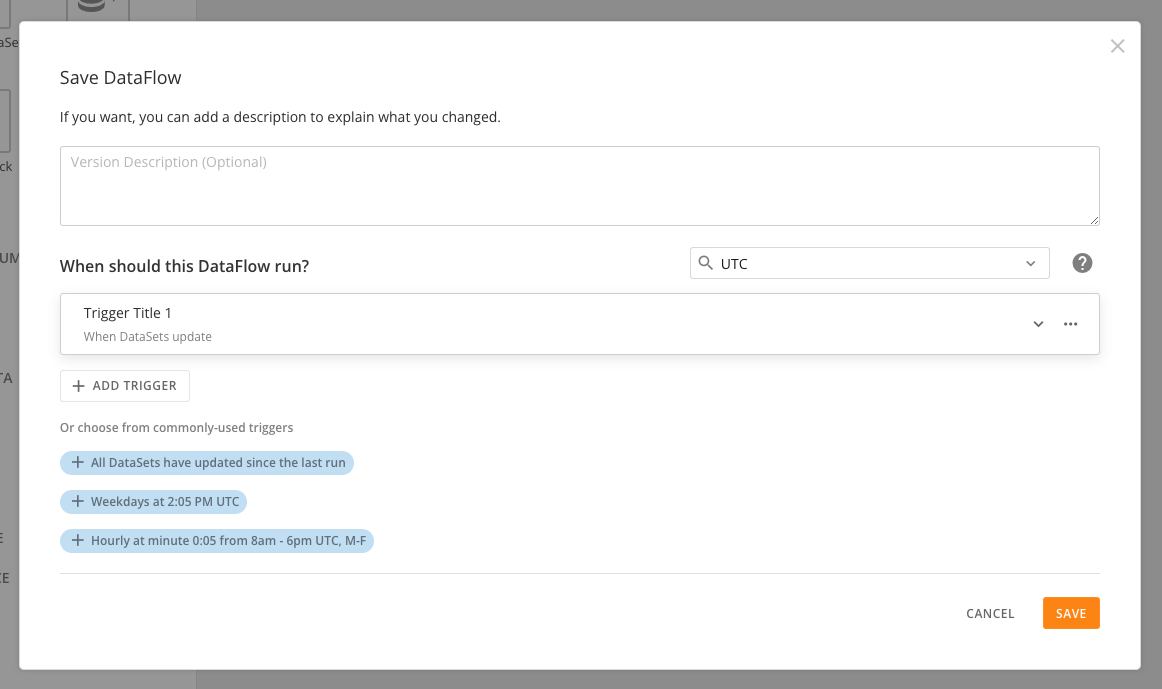Click the description box resize handle
The width and height of the screenshot is (1162, 689).
pyautogui.click(x=1094, y=220)
